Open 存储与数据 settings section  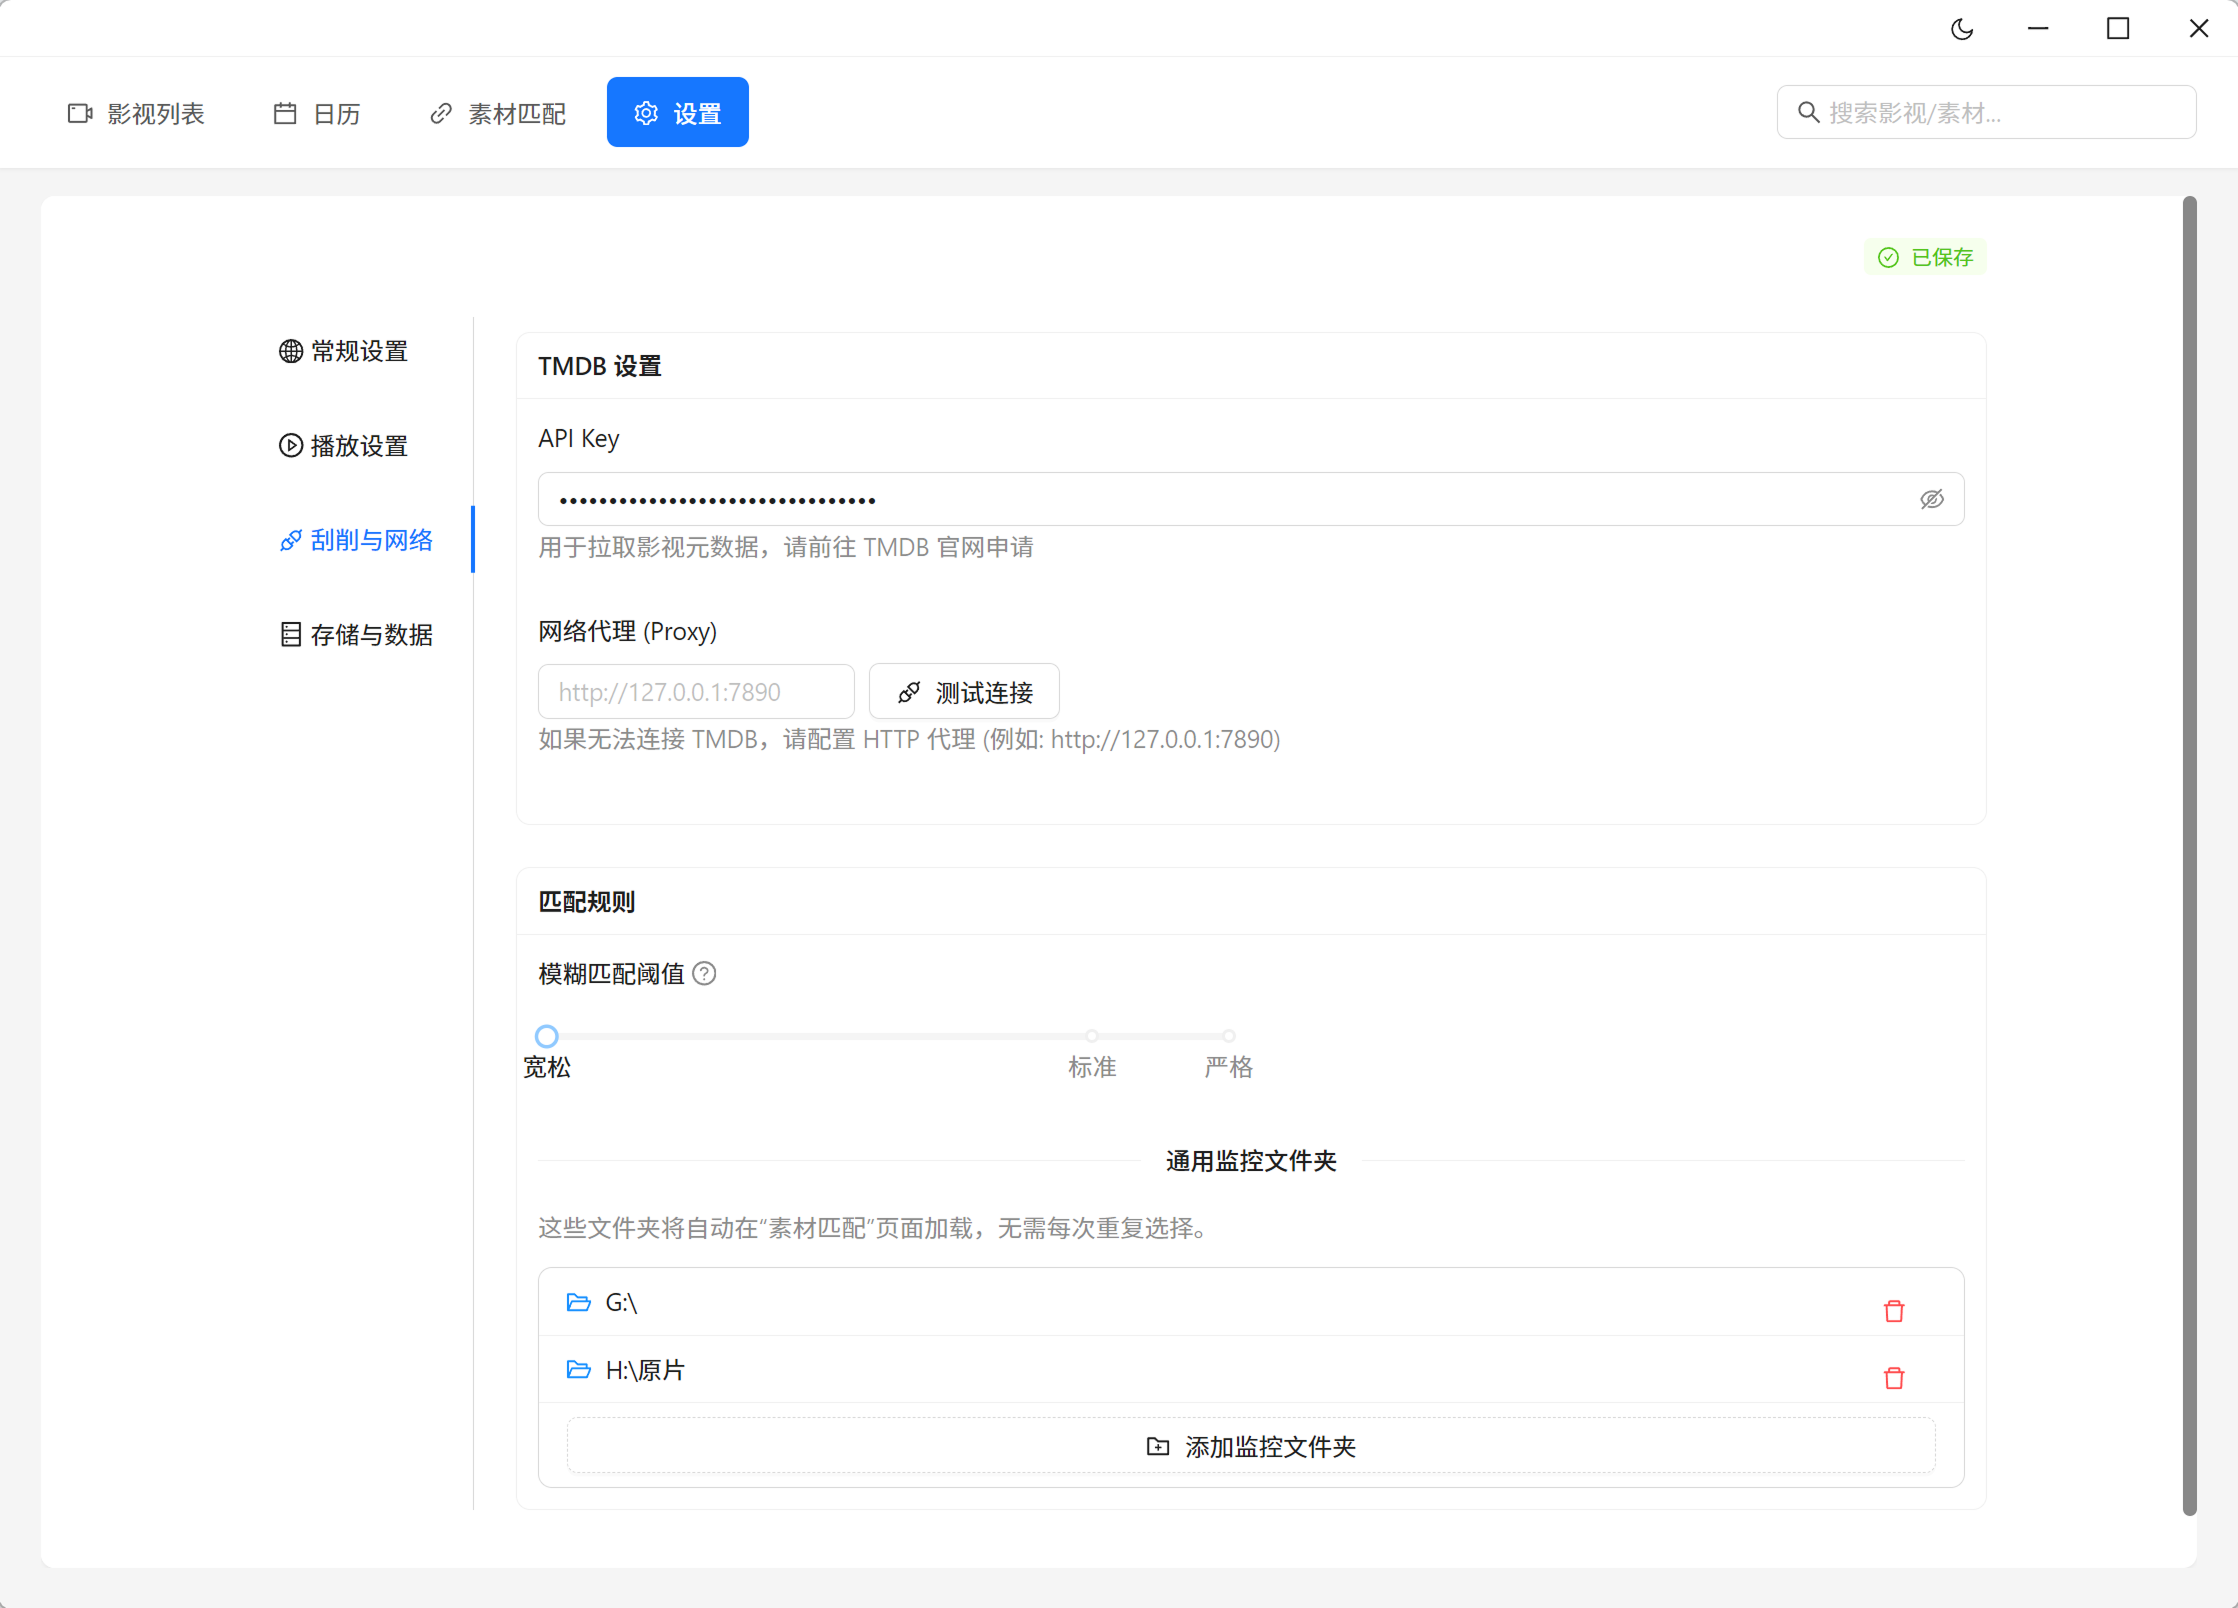coord(356,634)
